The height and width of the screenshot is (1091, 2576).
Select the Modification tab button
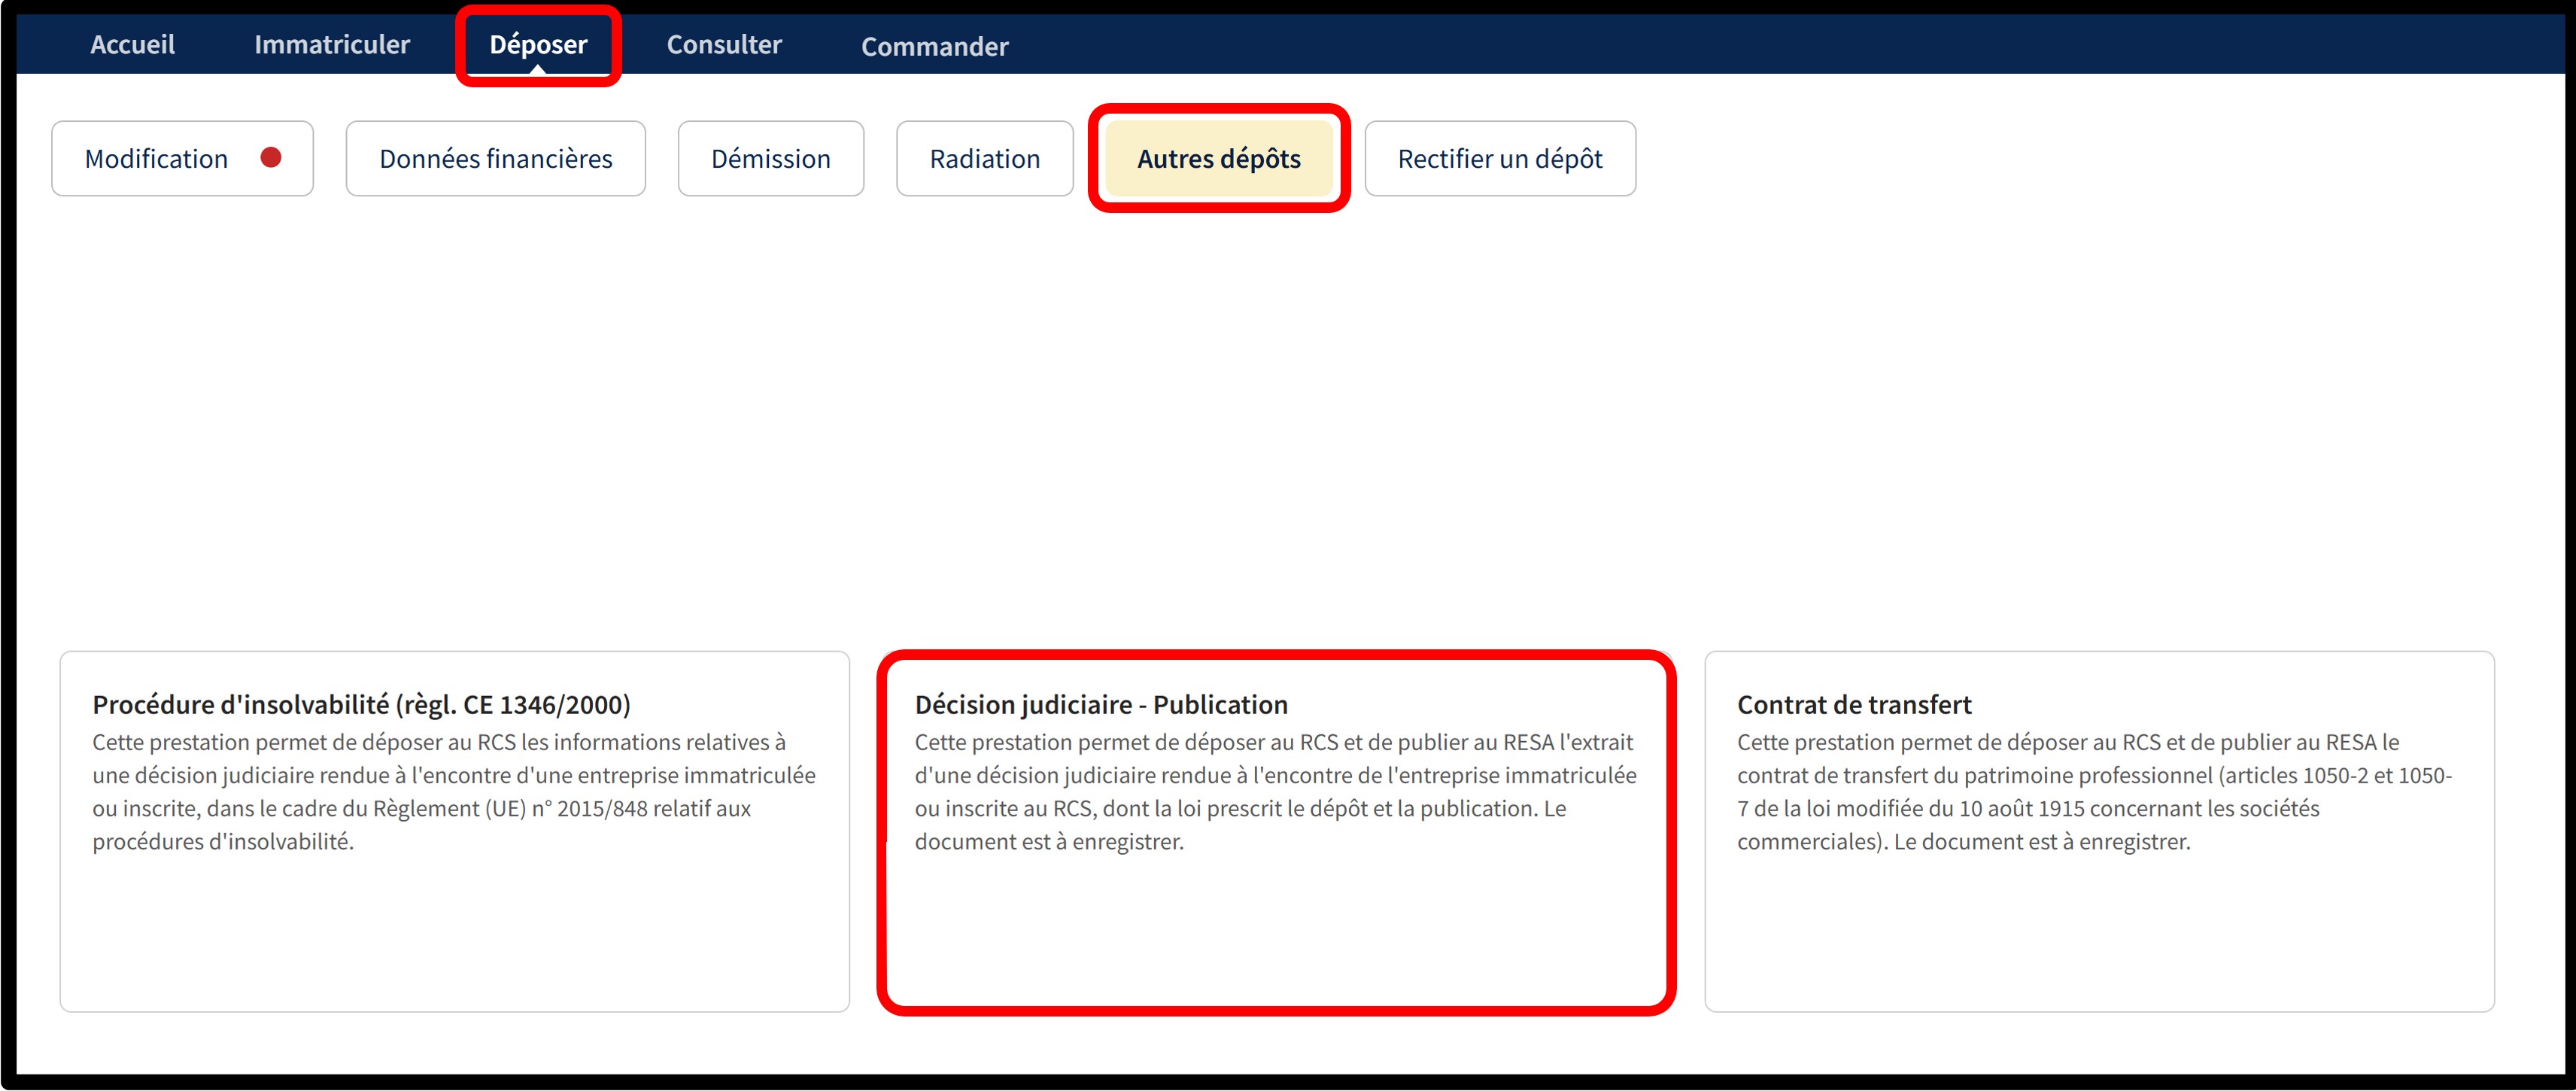157,159
